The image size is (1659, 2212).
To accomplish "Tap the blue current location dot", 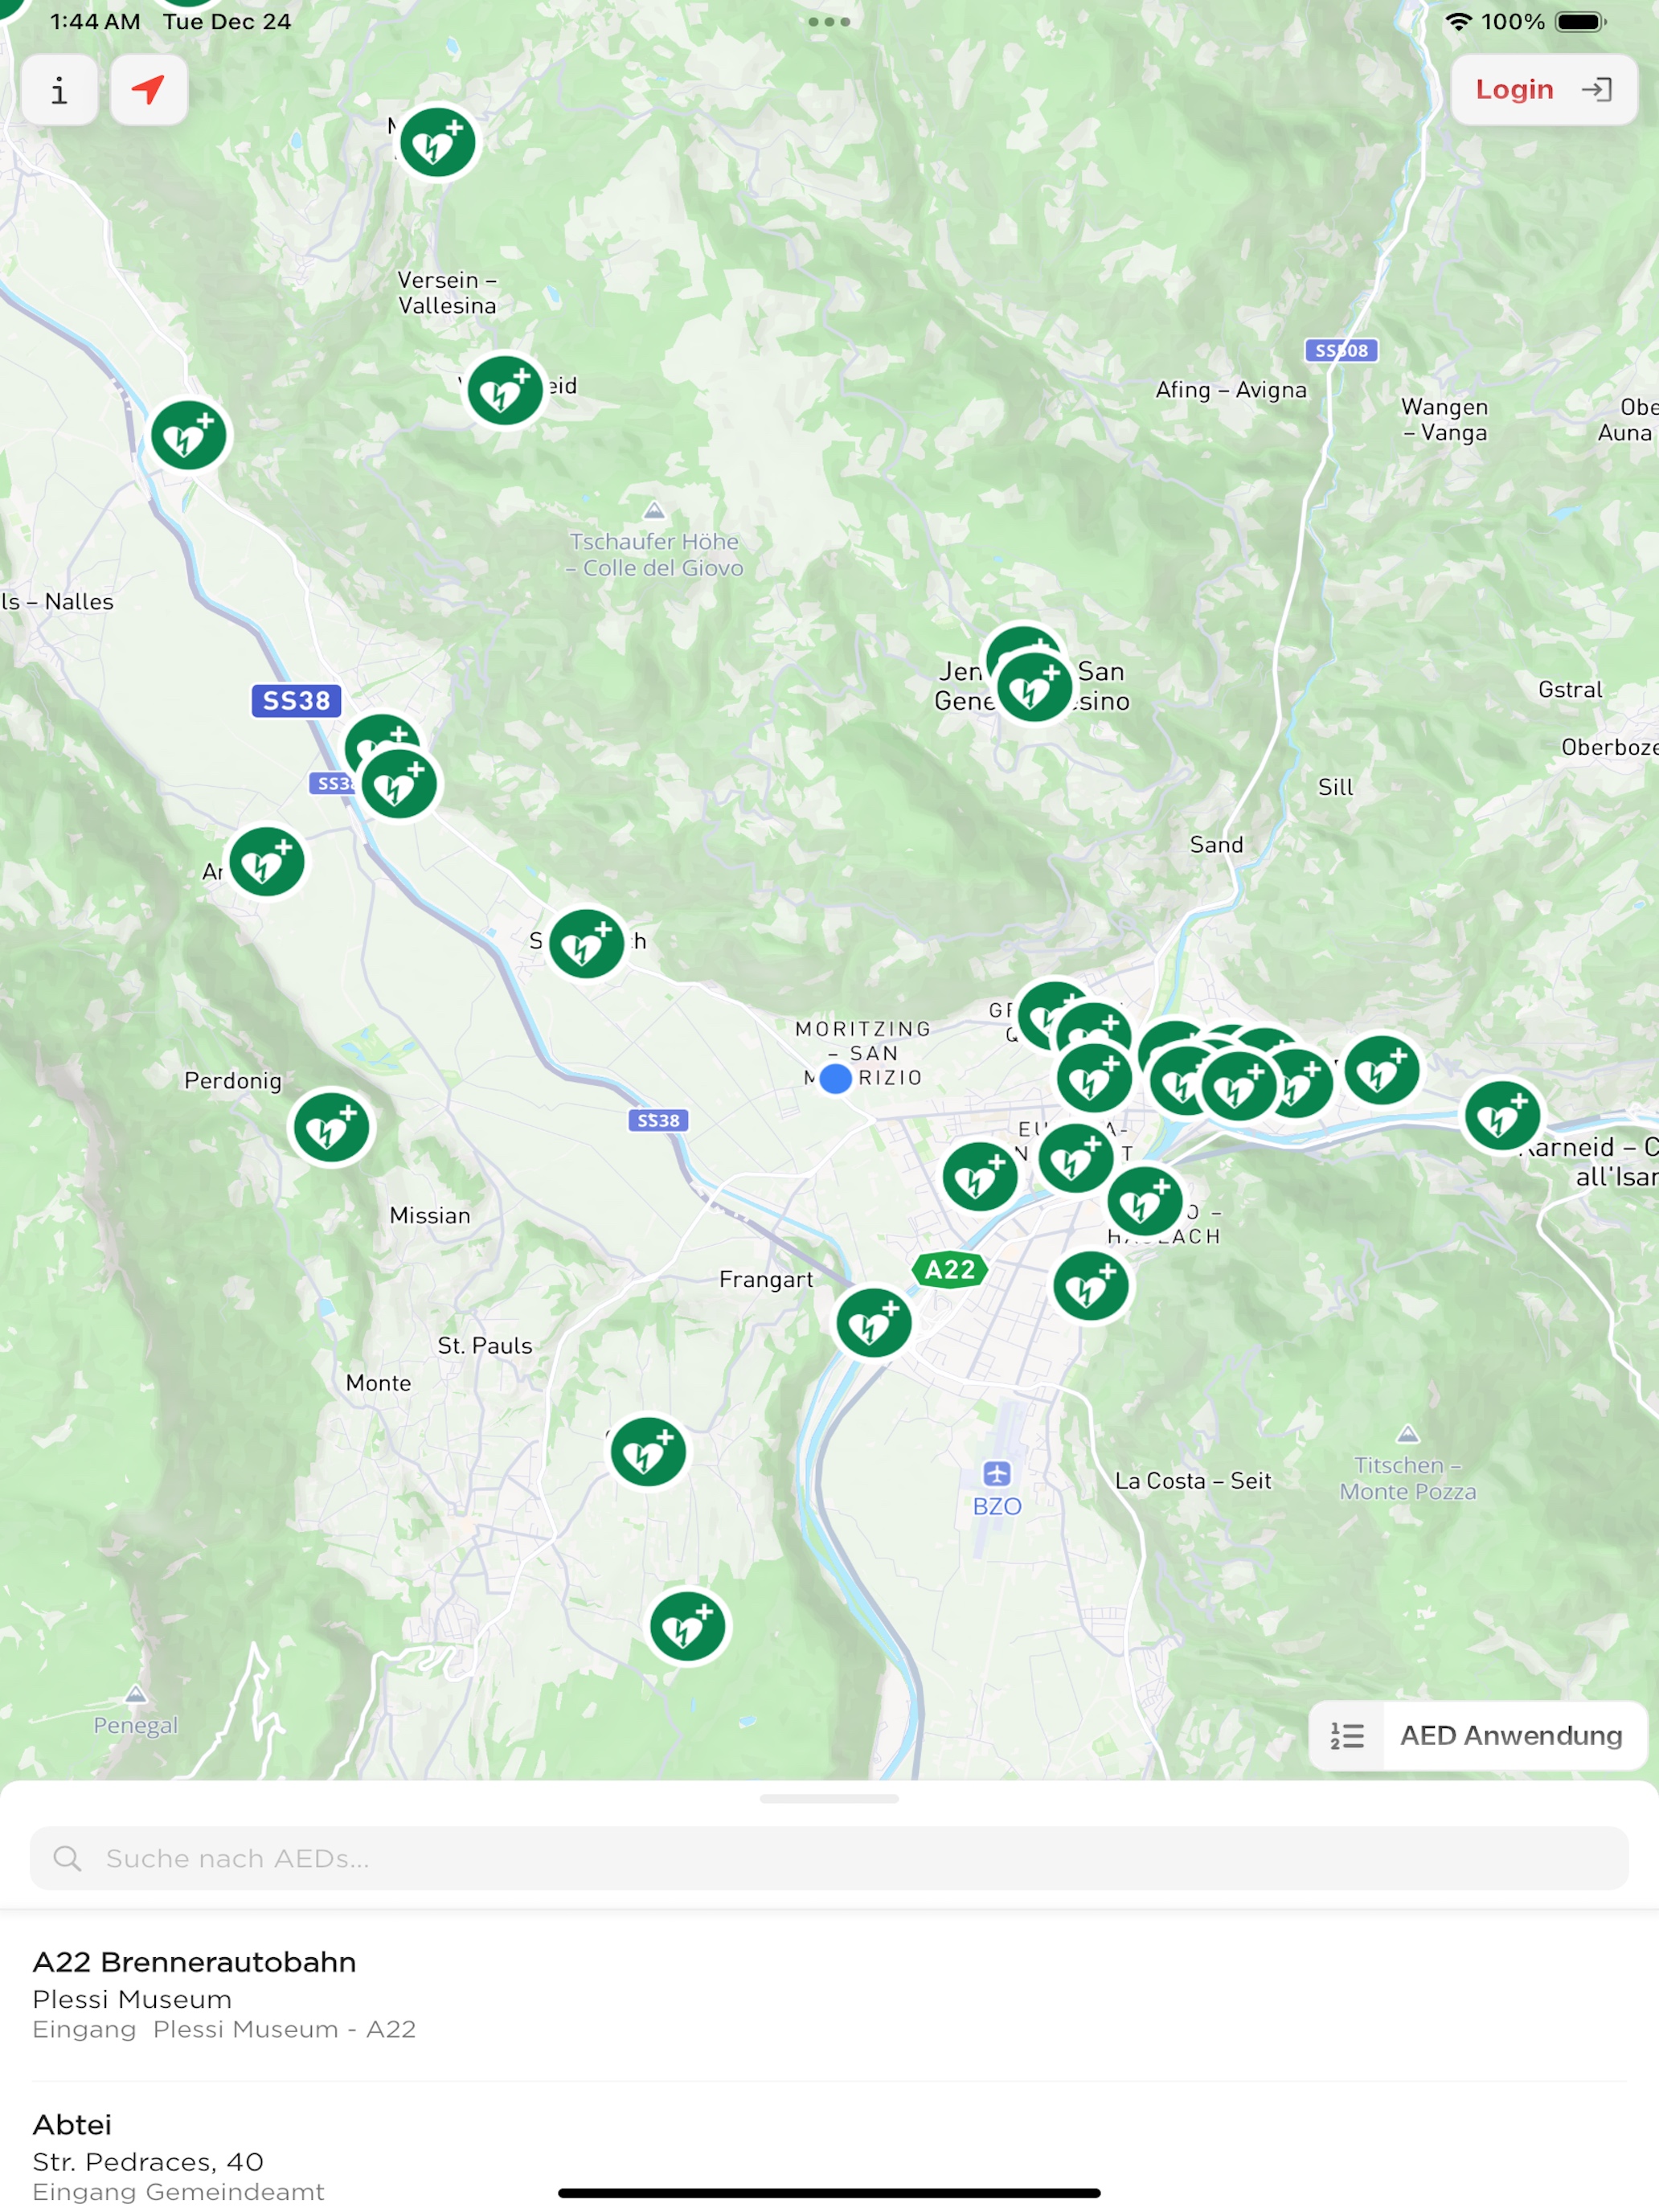I will coord(835,1079).
